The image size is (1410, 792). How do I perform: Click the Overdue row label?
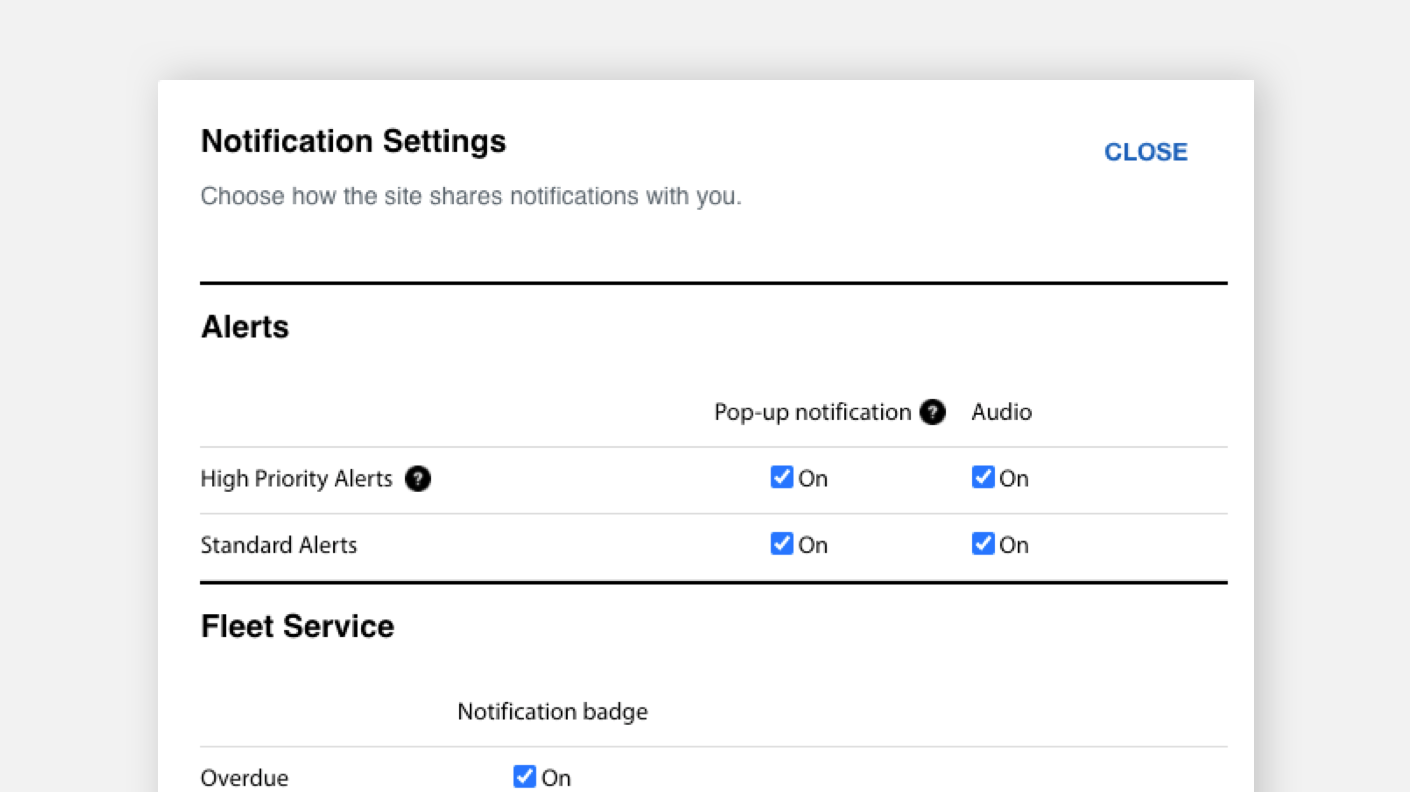pyautogui.click(x=244, y=778)
